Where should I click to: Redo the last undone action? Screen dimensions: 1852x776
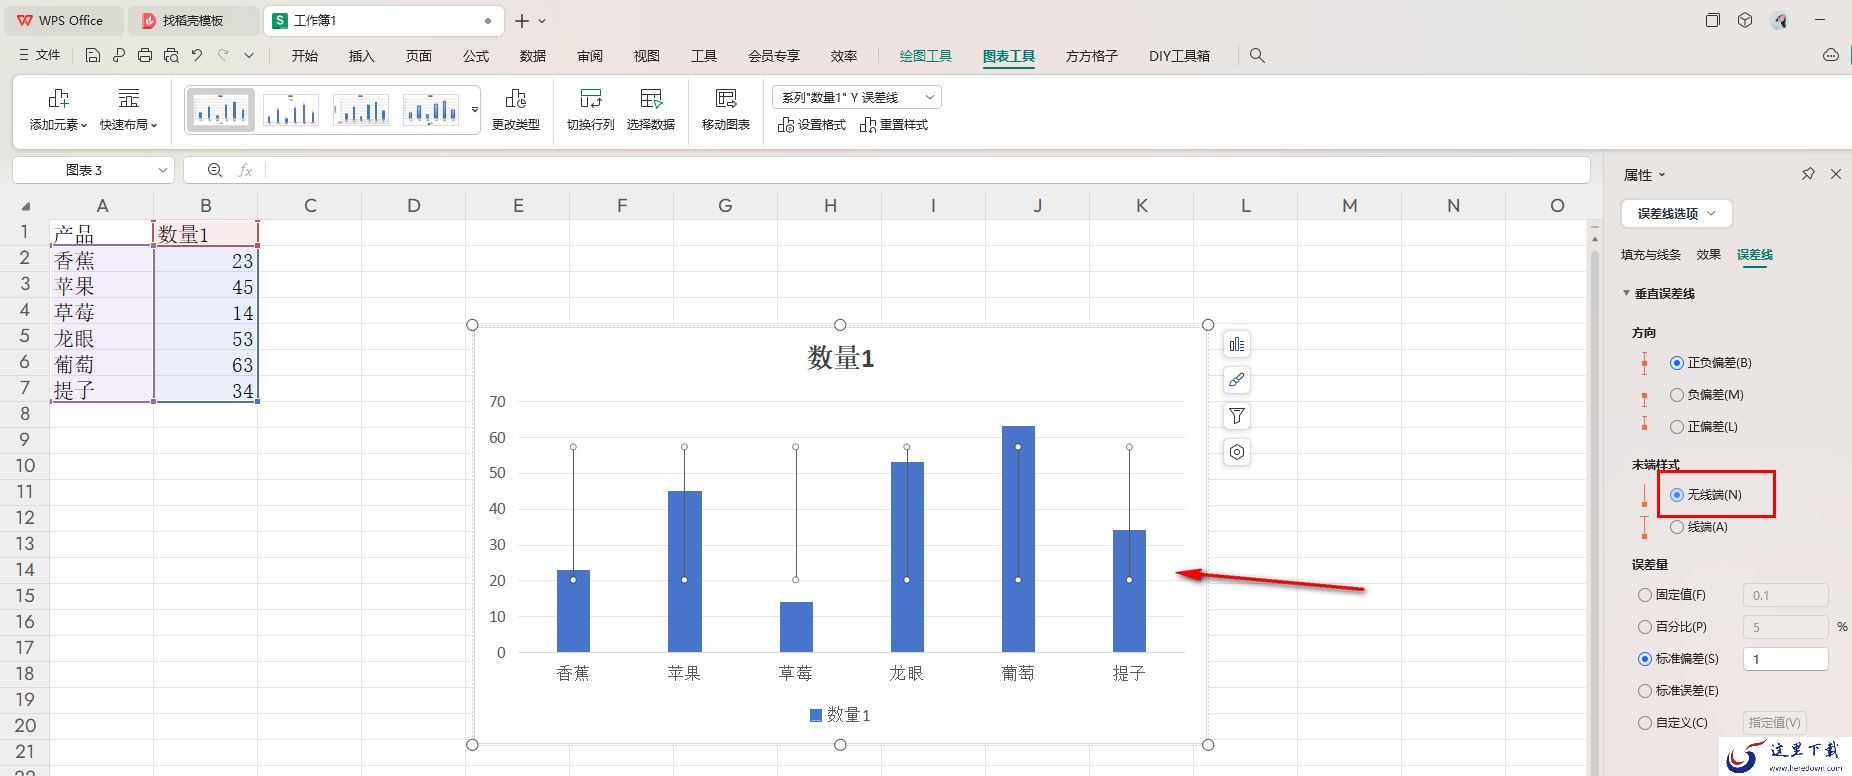tap(223, 56)
